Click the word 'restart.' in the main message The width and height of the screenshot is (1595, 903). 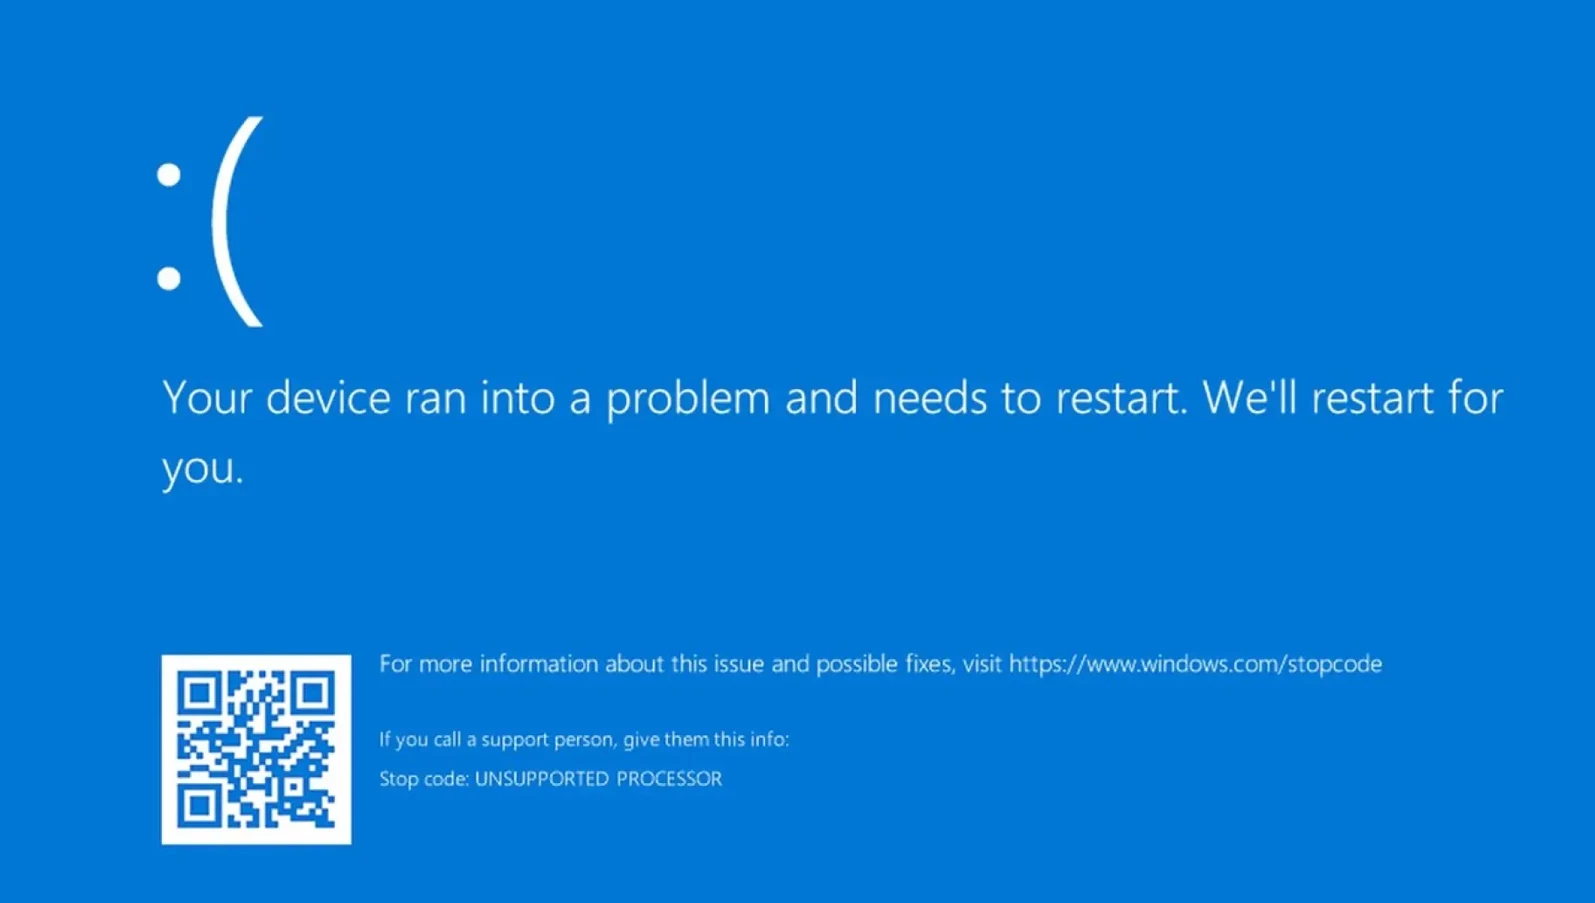[1122, 399]
